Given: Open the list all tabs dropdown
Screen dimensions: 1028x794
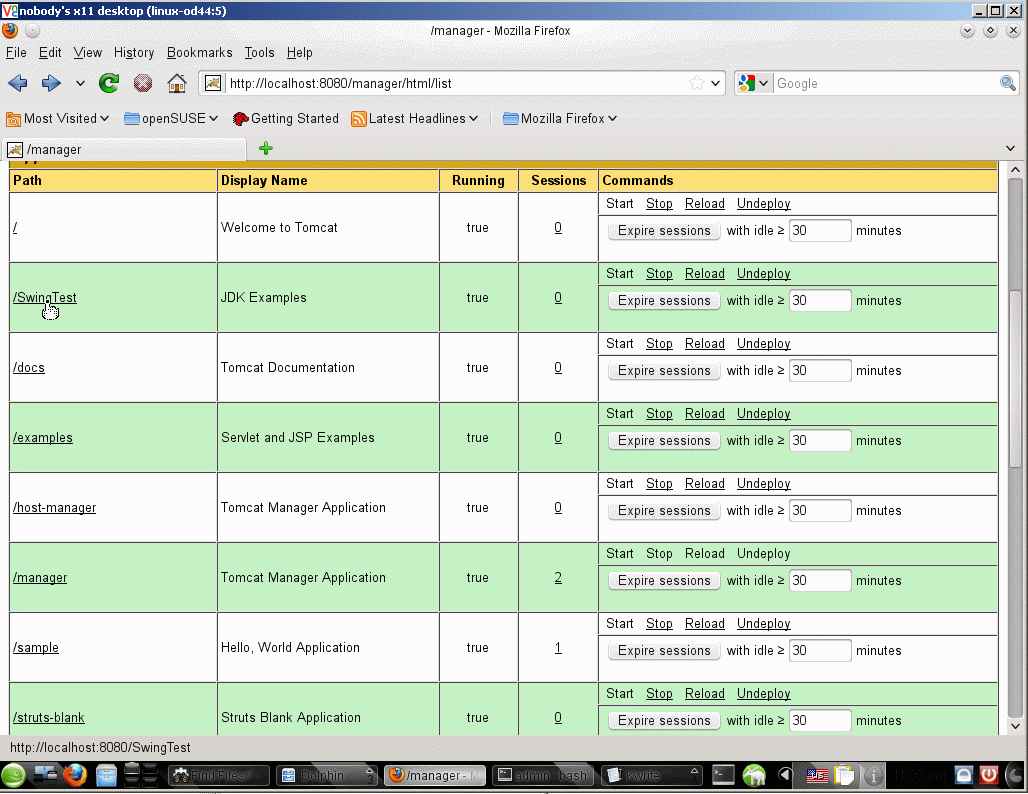Looking at the screenshot, I should [x=1010, y=148].
